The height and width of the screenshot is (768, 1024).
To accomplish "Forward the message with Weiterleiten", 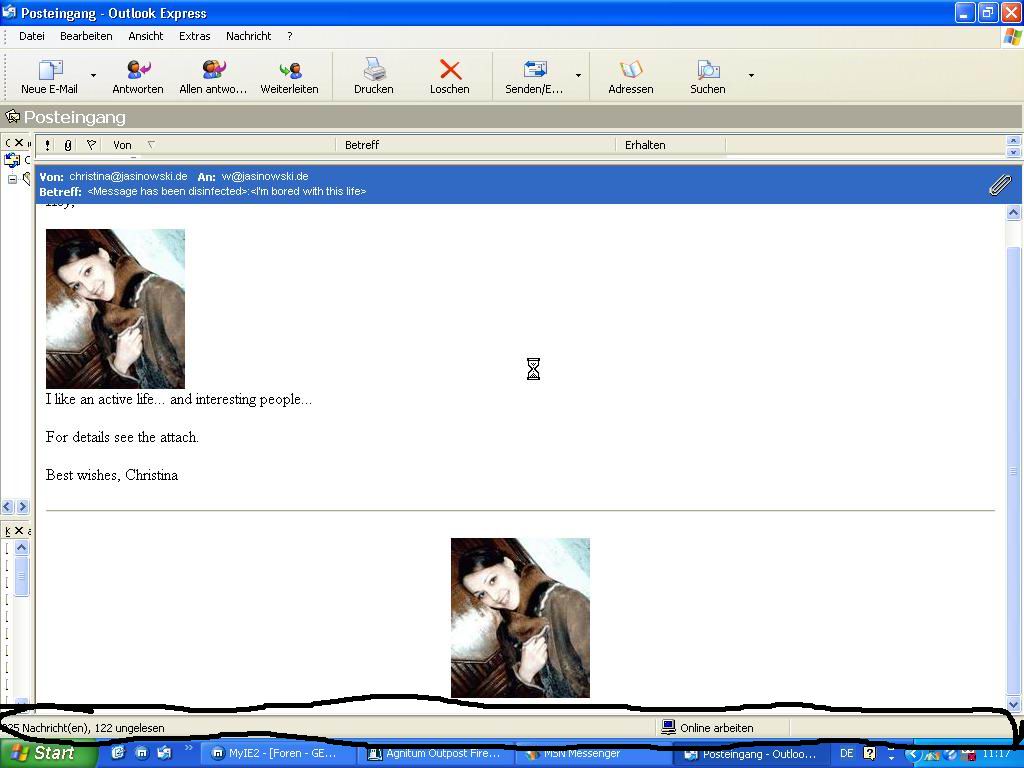I will point(289,77).
